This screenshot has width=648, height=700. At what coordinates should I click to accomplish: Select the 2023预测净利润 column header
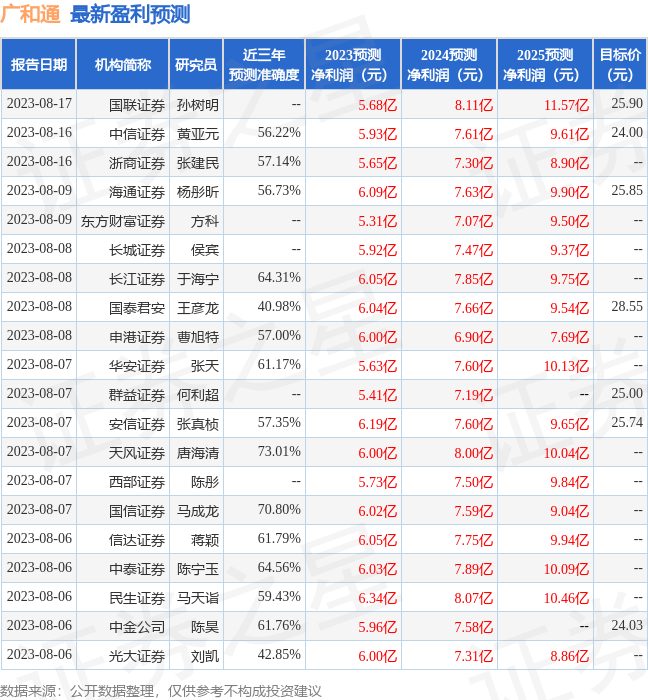(x=352, y=65)
